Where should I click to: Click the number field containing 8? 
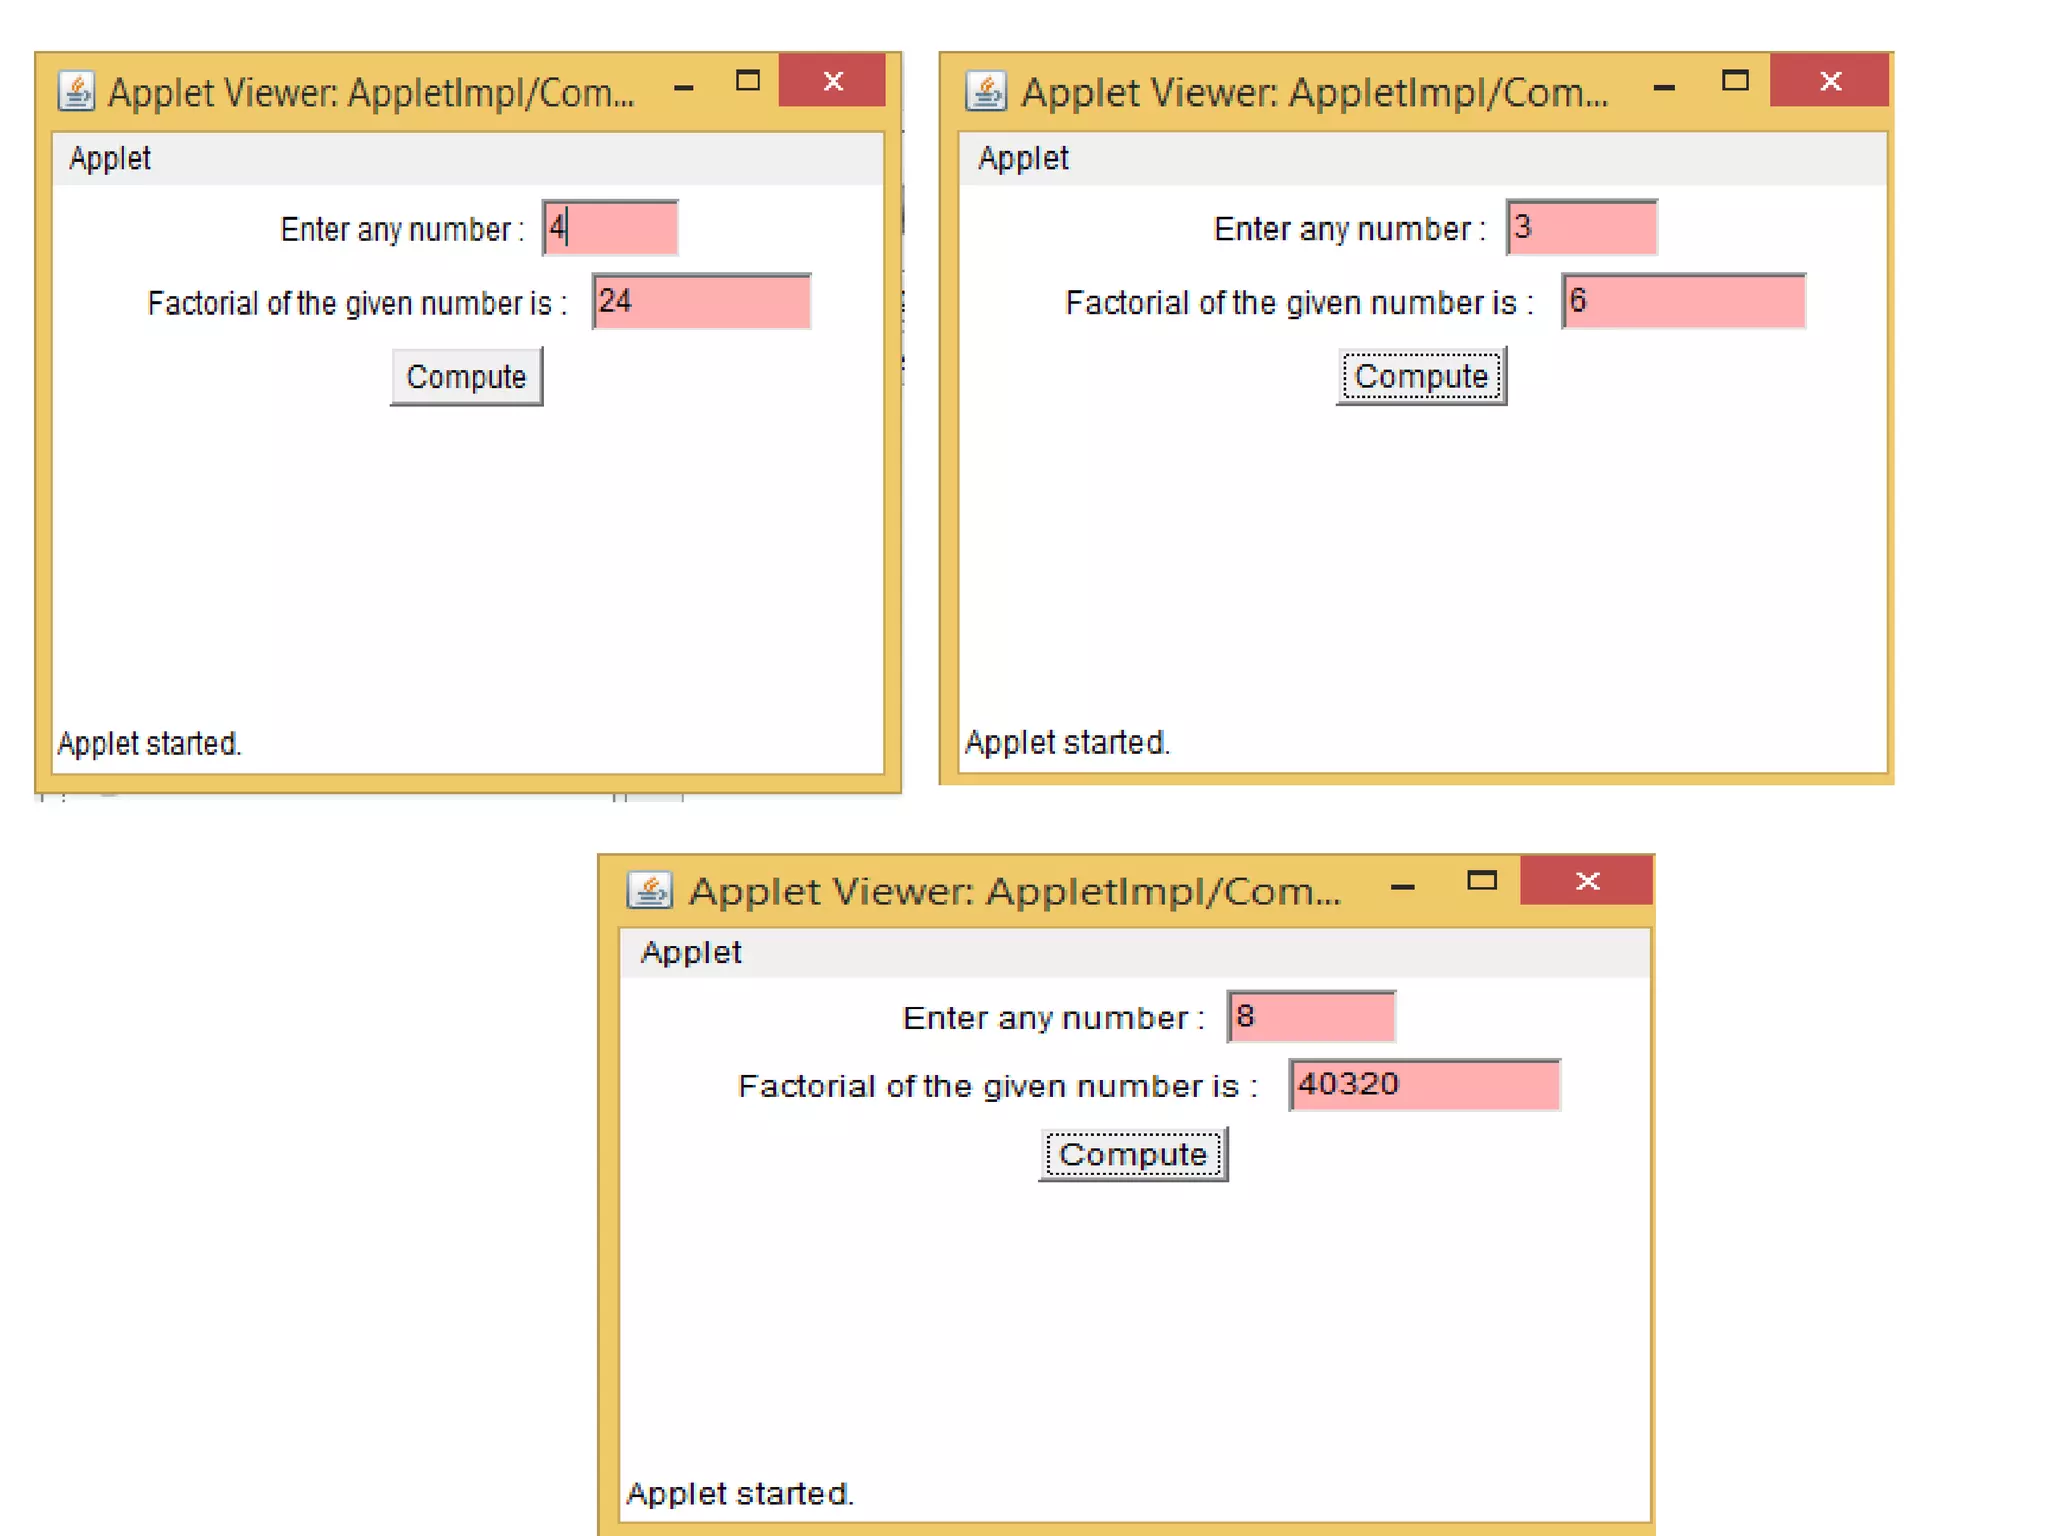(x=1311, y=1017)
